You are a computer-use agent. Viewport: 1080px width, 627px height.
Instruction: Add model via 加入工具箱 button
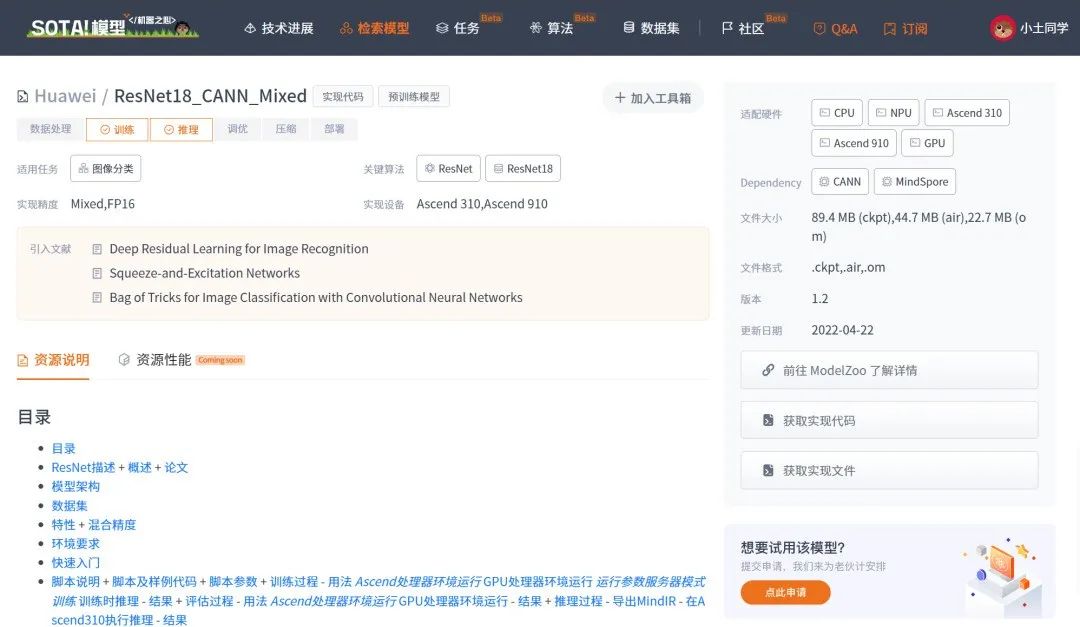point(652,98)
